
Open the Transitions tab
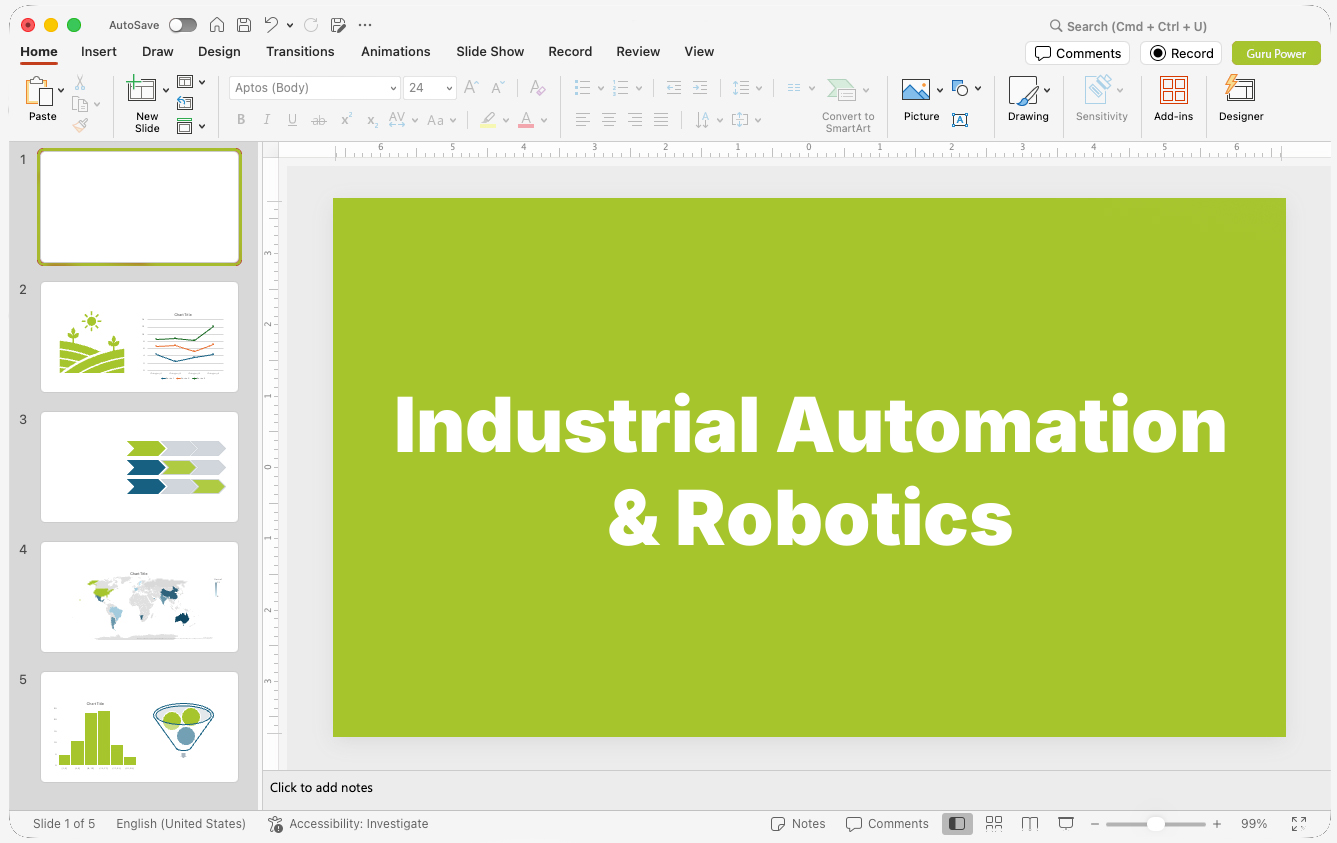(x=300, y=51)
